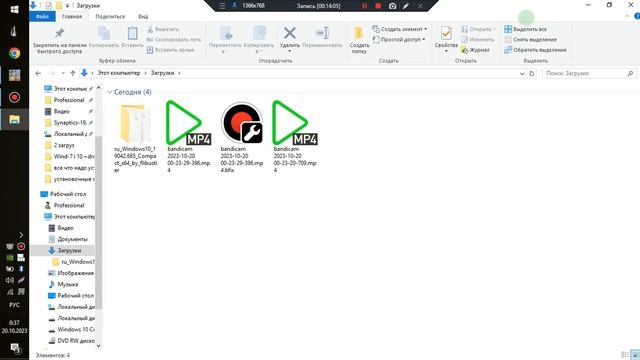Open the Windows Start menu
The width and height of the screenshot is (640, 360).
(x=14, y=9)
